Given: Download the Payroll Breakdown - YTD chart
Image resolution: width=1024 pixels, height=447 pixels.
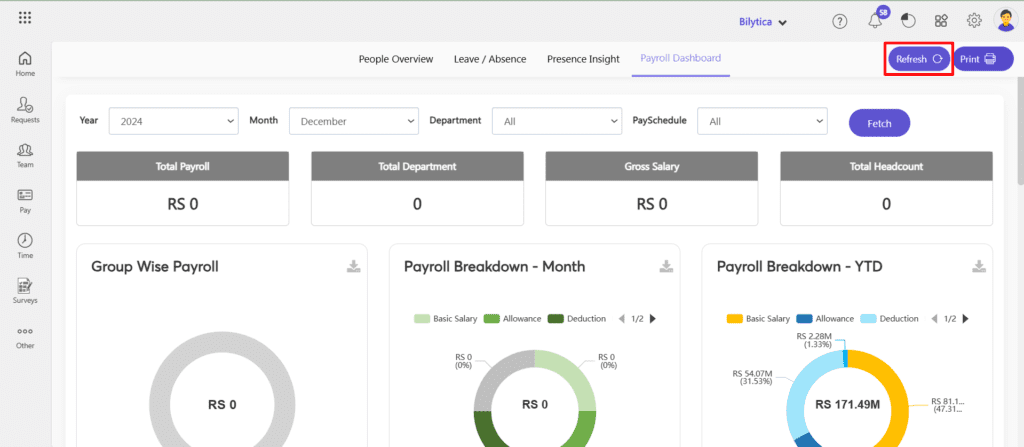Looking at the screenshot, I should (979, 266).
